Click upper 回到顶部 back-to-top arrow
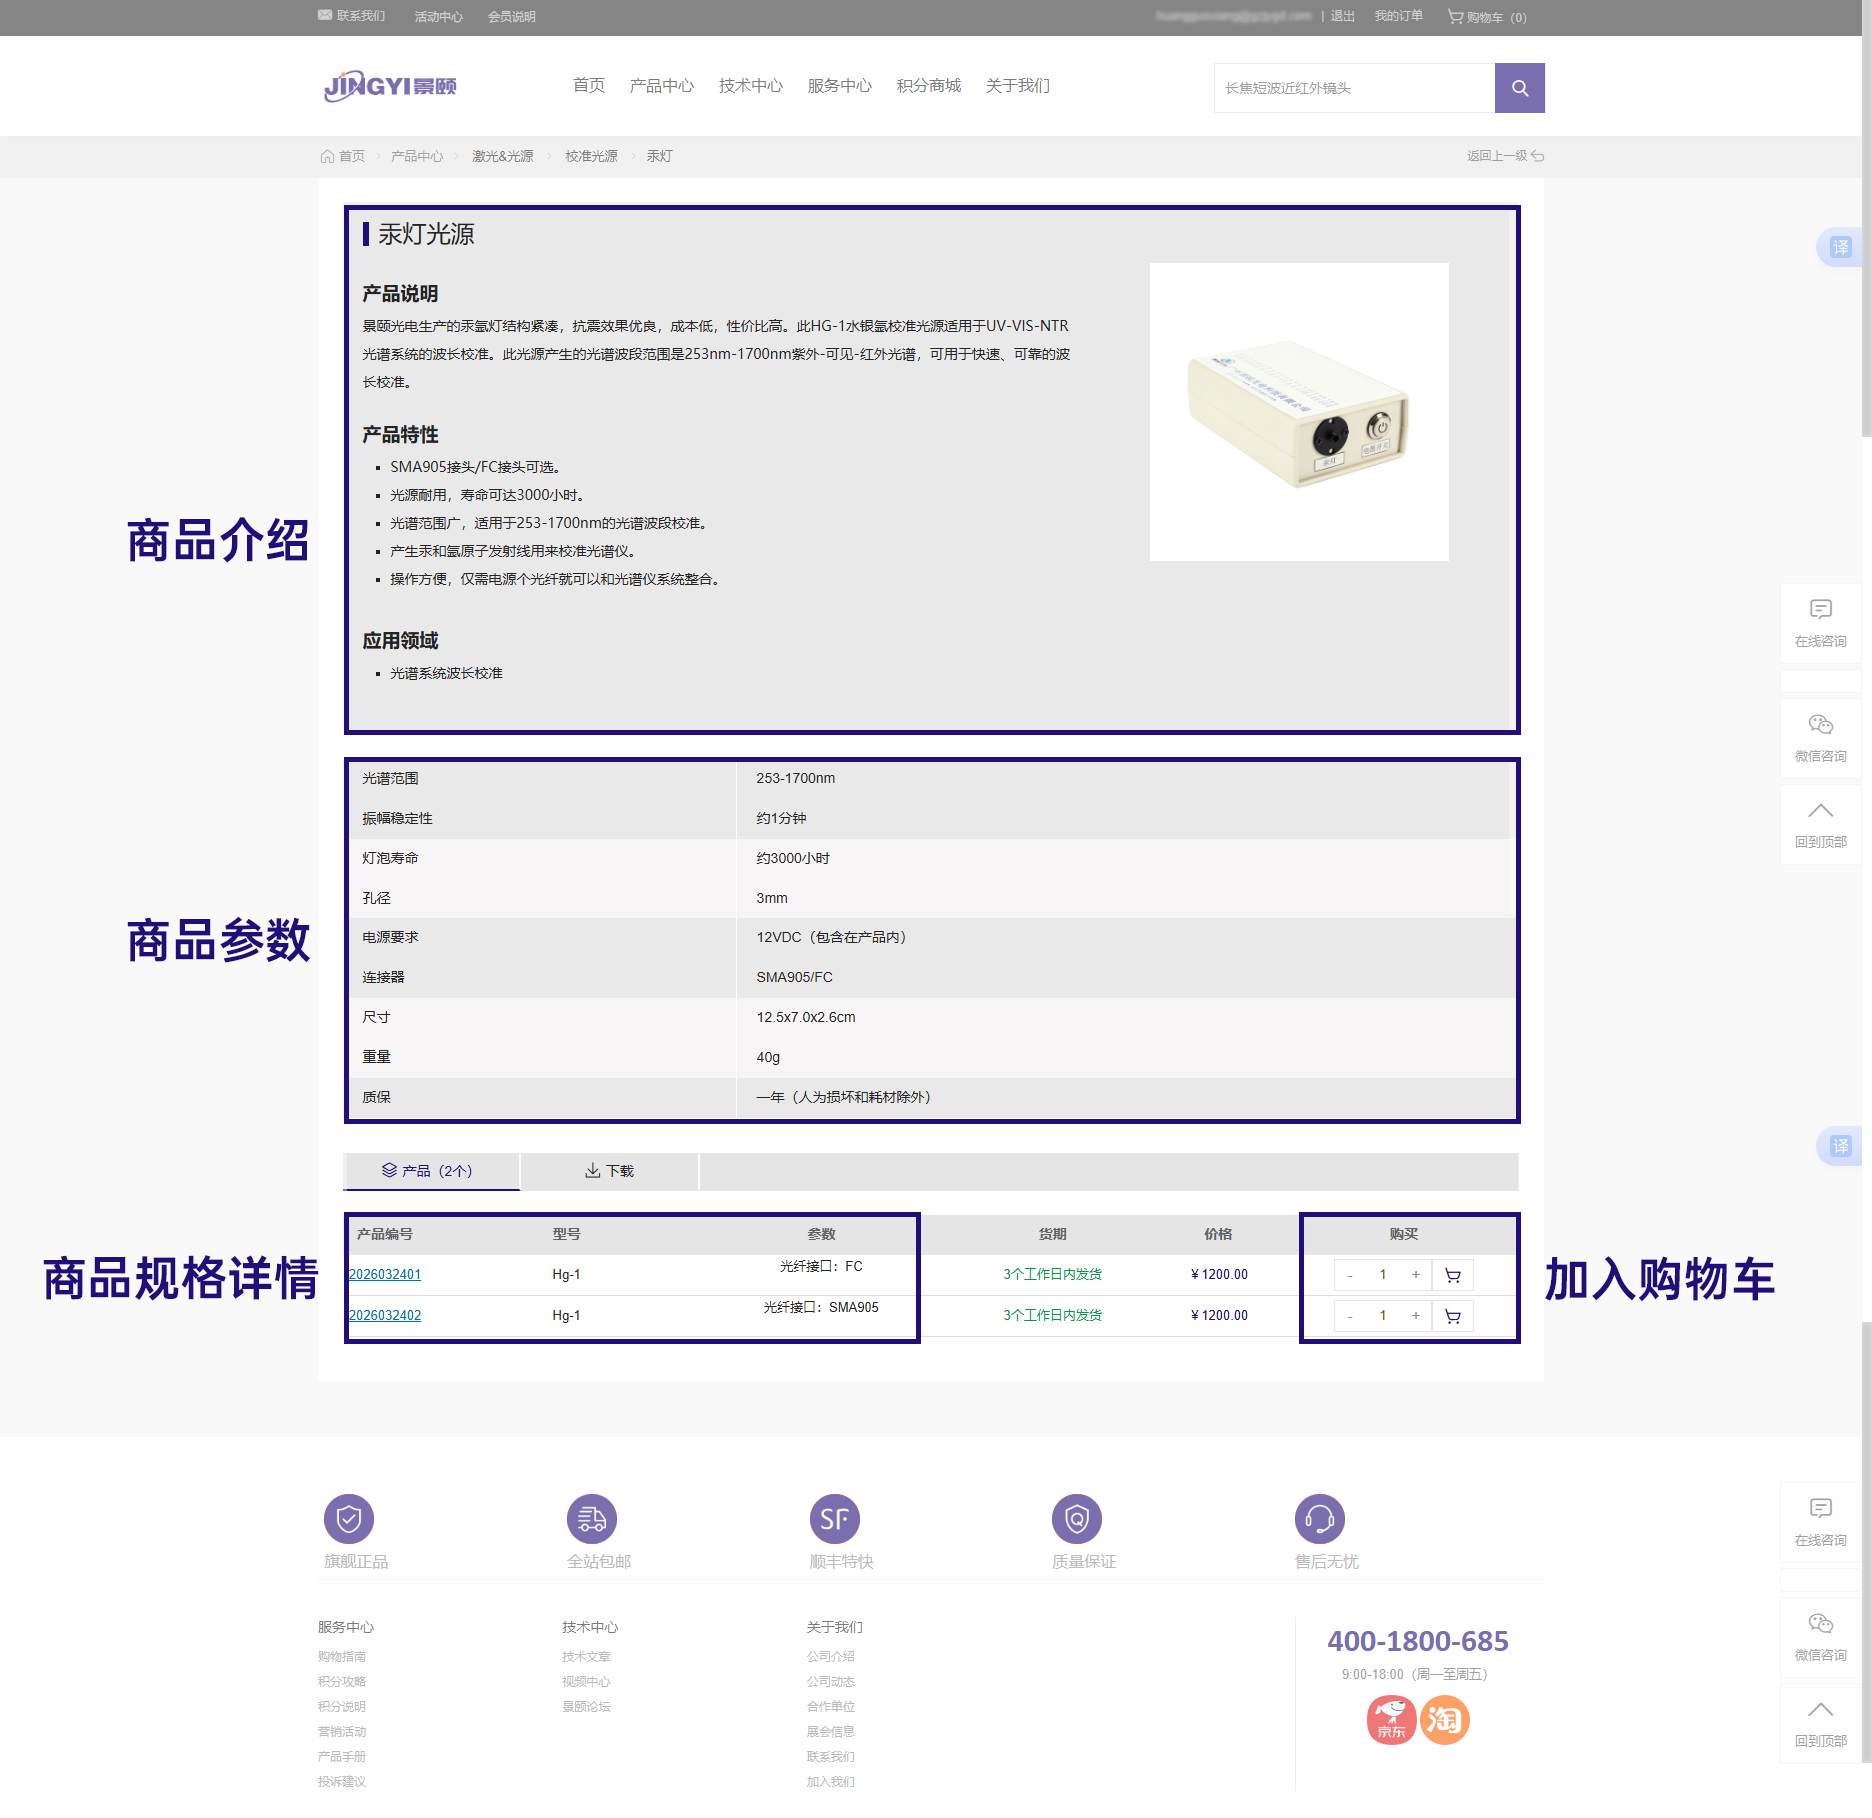Image resolution: width=1872 pixels, height=1818 pixels. 1820,824
